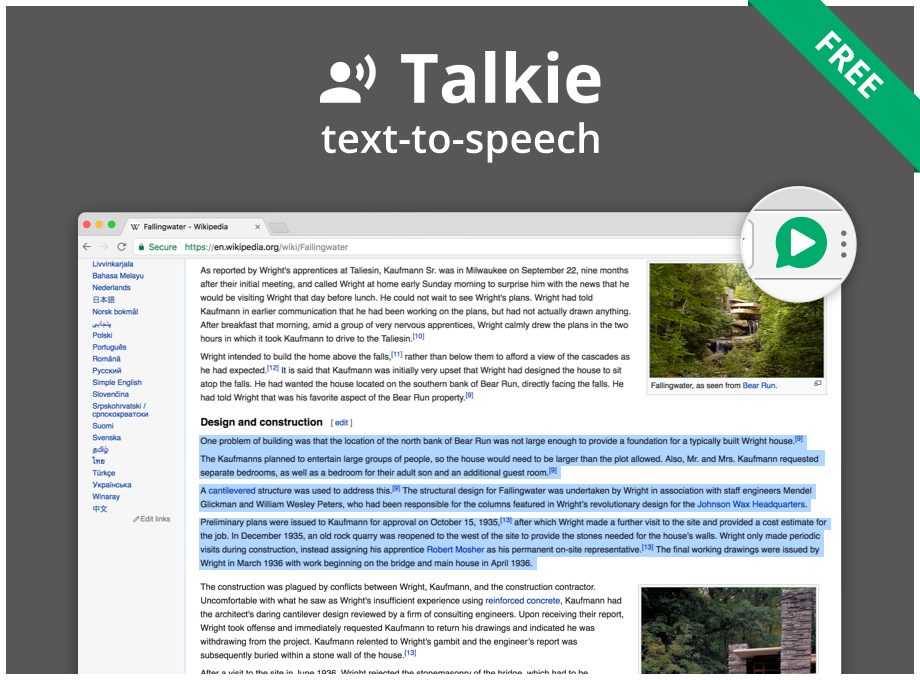920x680 pixels.
Task: Switch to Slovenčina language
Action: 110,394
